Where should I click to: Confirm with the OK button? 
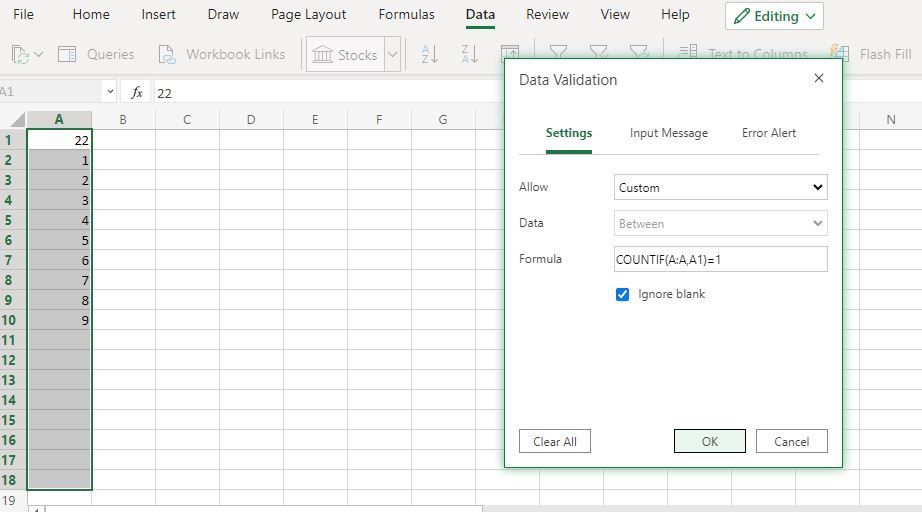(x=710, y=441)
